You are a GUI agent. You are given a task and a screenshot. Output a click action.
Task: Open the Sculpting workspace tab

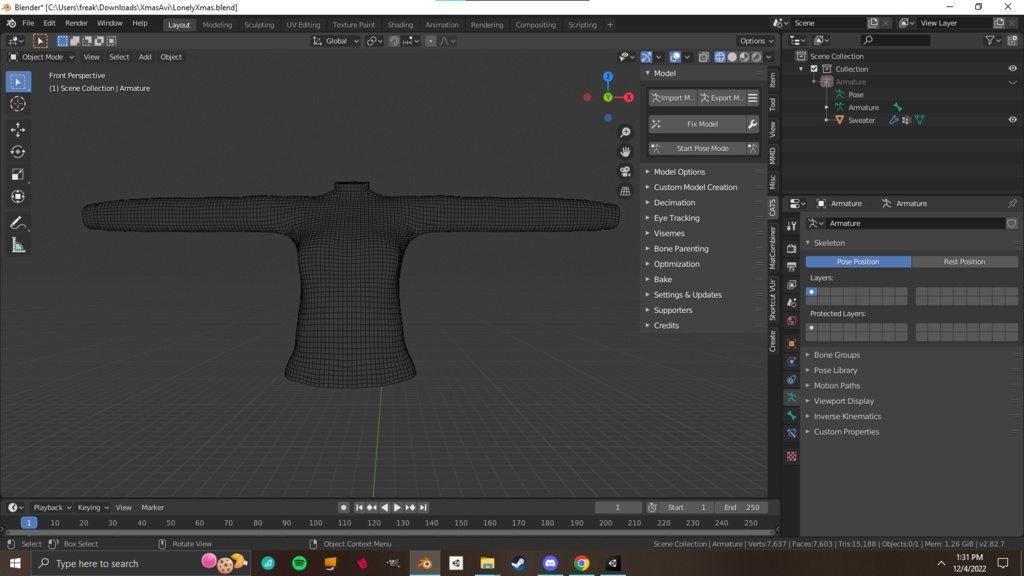(259, 25)
